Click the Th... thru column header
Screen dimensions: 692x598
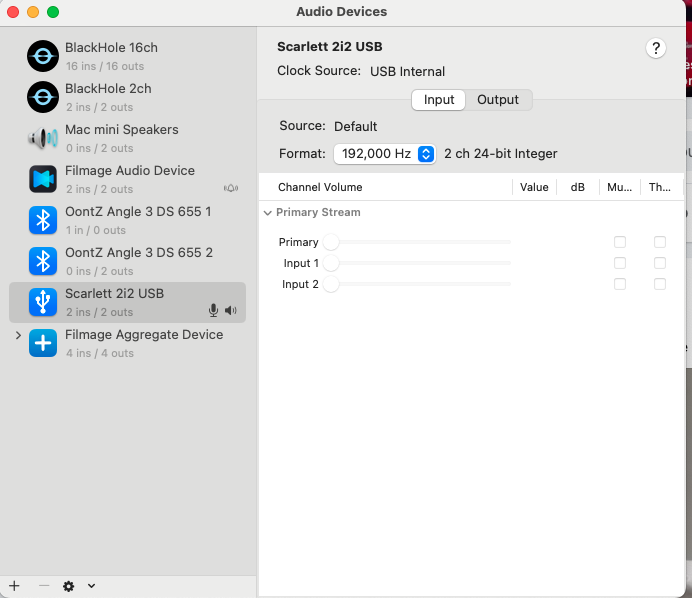[660, 187]
